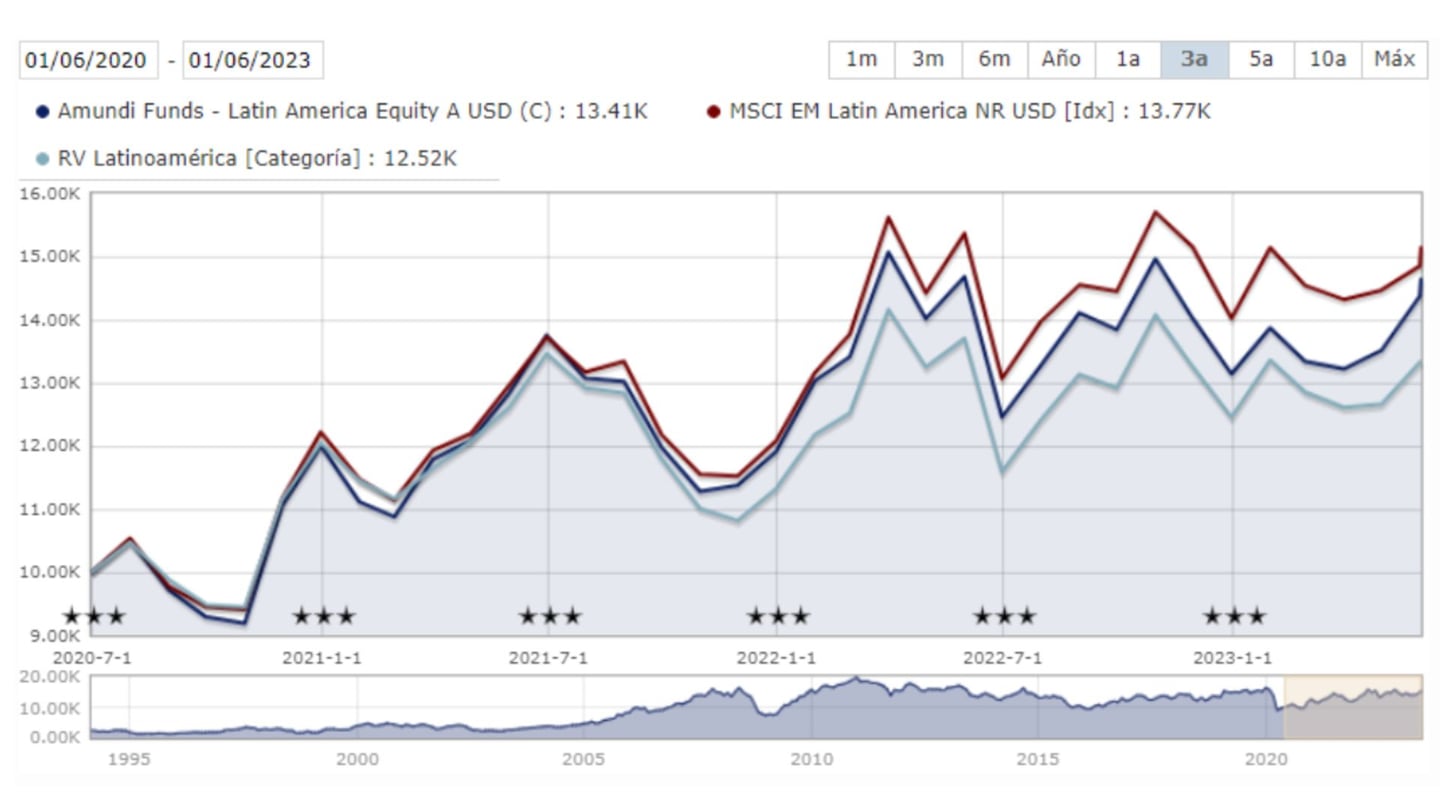This screenshot has width=1440, height=810.
Task: Click the start date field 01/06/2020
Action: [x=88, y=60]
